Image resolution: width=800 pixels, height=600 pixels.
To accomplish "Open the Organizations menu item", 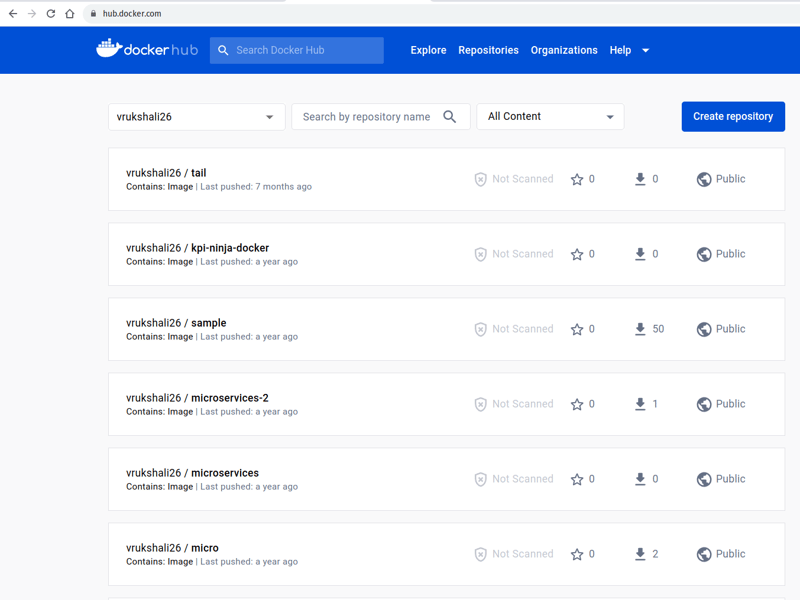I will click(564, 50).
